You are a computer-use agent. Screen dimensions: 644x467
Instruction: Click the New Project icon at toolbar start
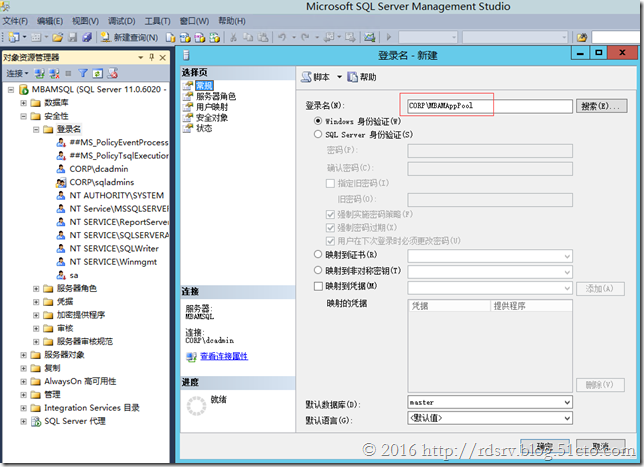click(x=14, y=37)
